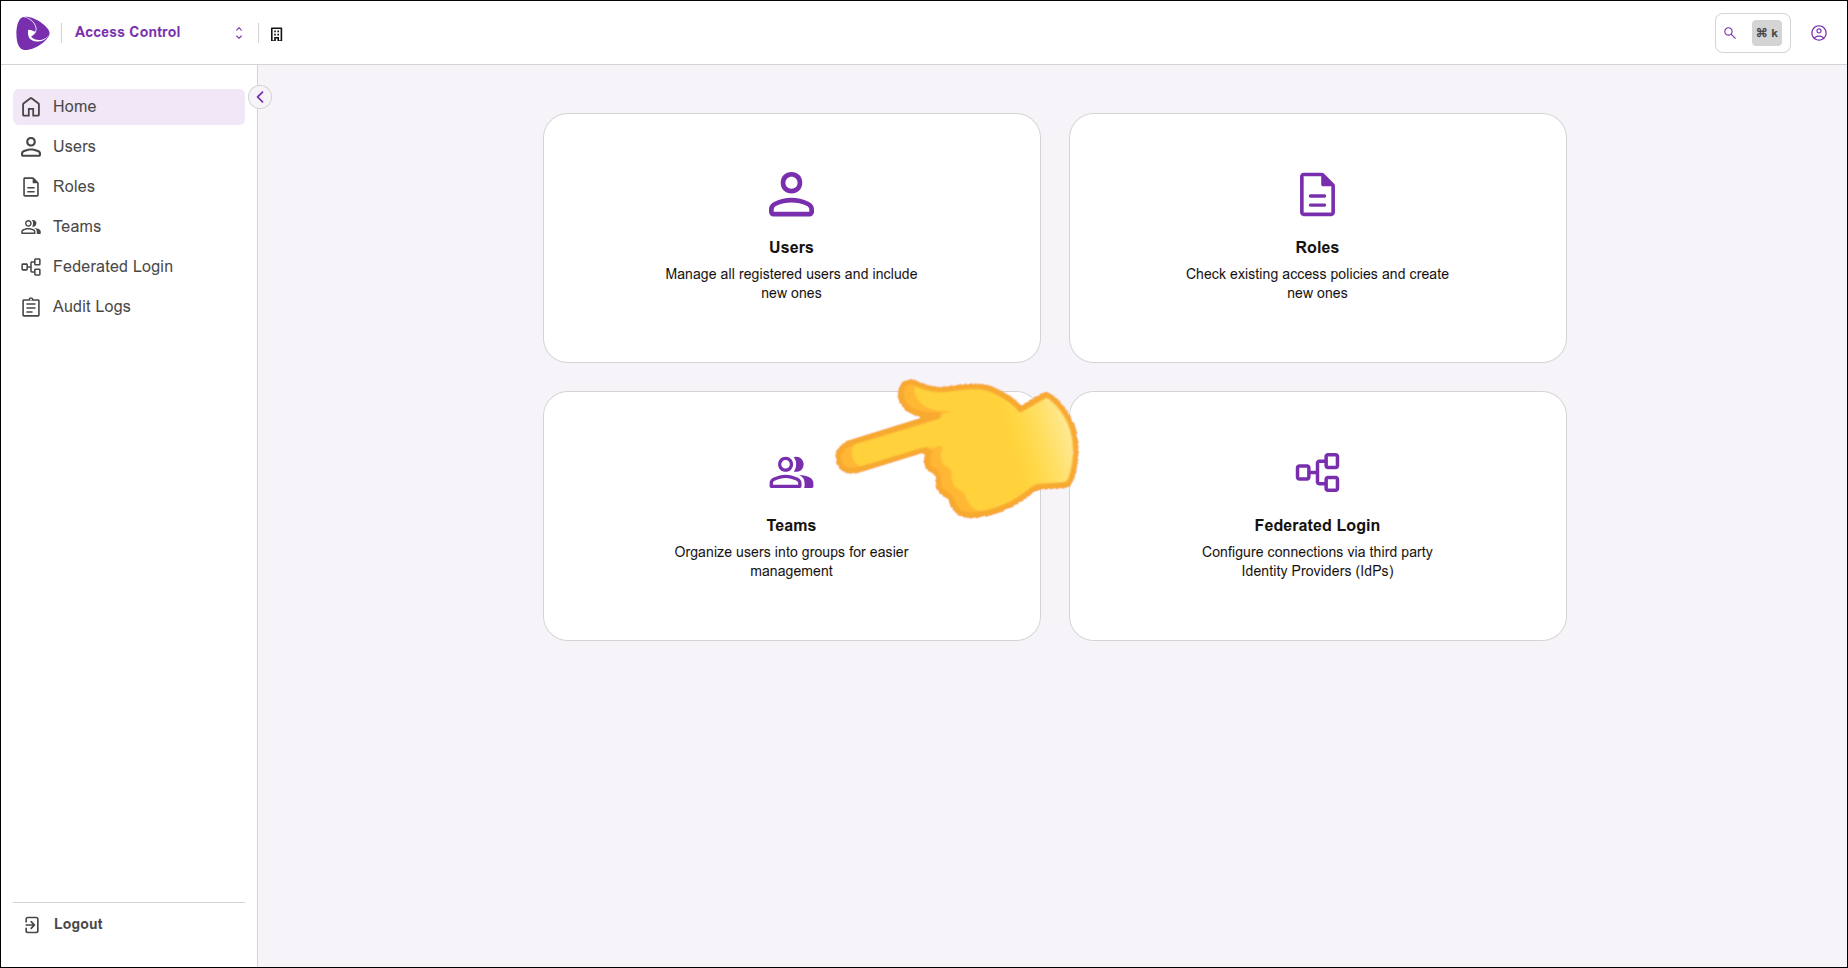Click the Teams card group icon

coord(791,472)
